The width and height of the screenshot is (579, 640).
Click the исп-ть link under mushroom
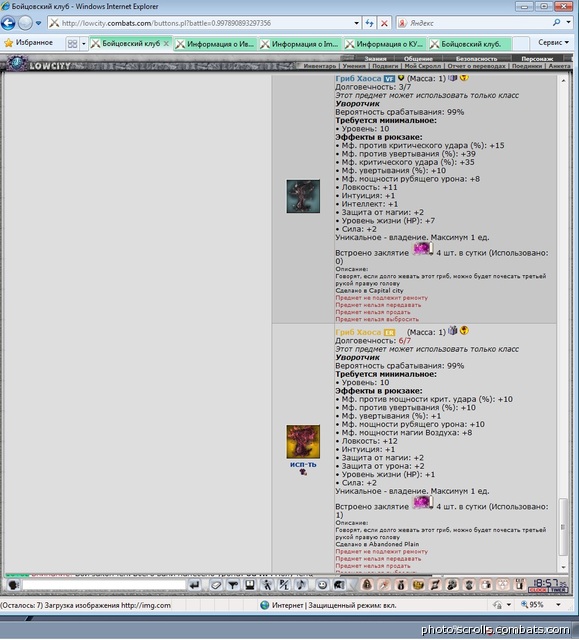tap(303, 464)
